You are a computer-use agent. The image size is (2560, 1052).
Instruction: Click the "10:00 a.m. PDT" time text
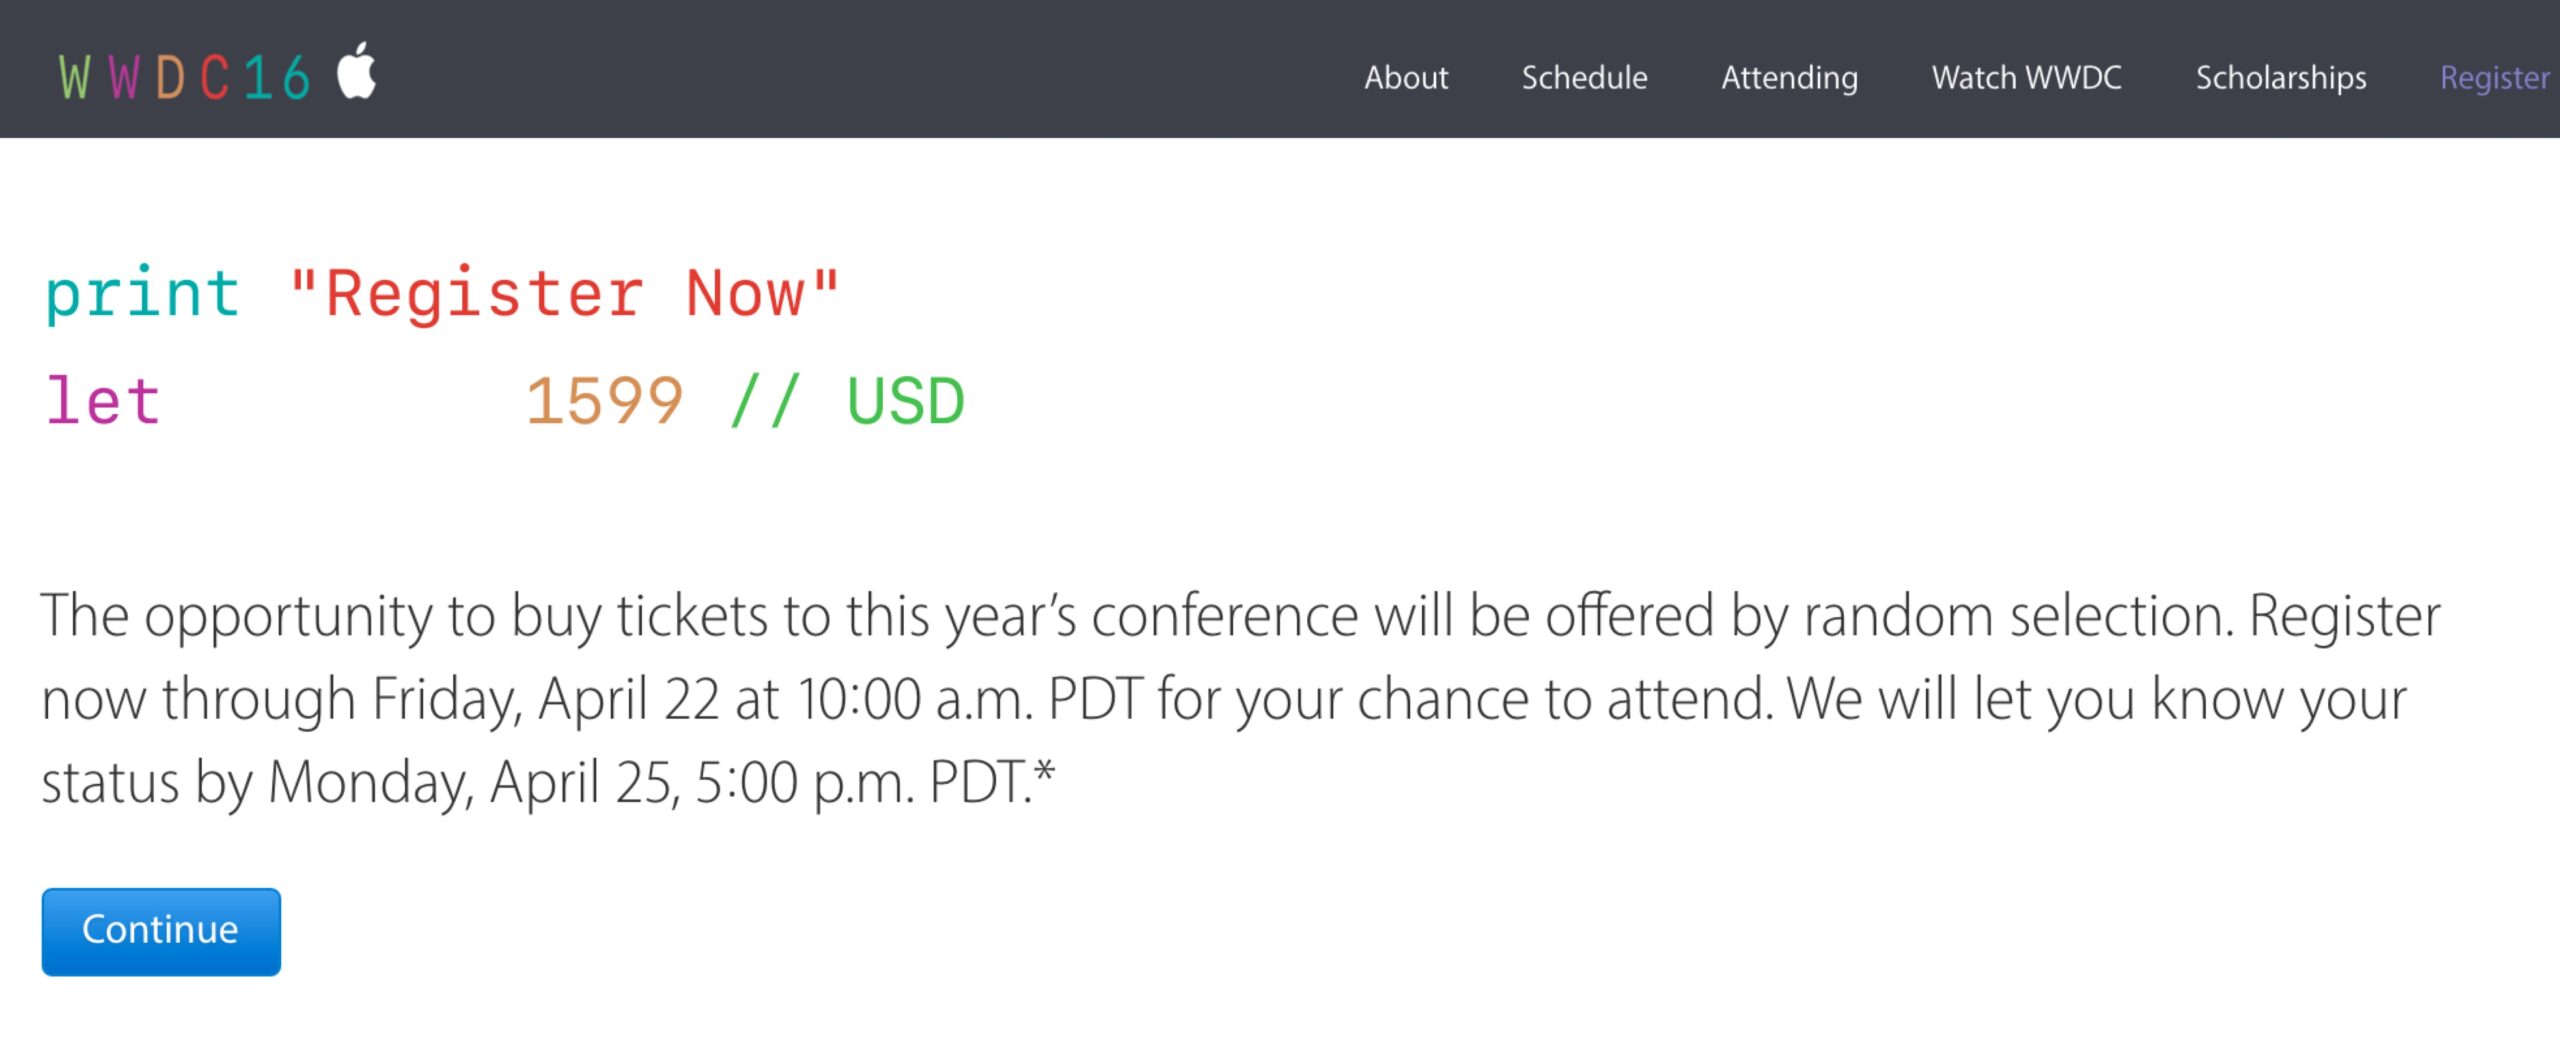tap(970, 698)
